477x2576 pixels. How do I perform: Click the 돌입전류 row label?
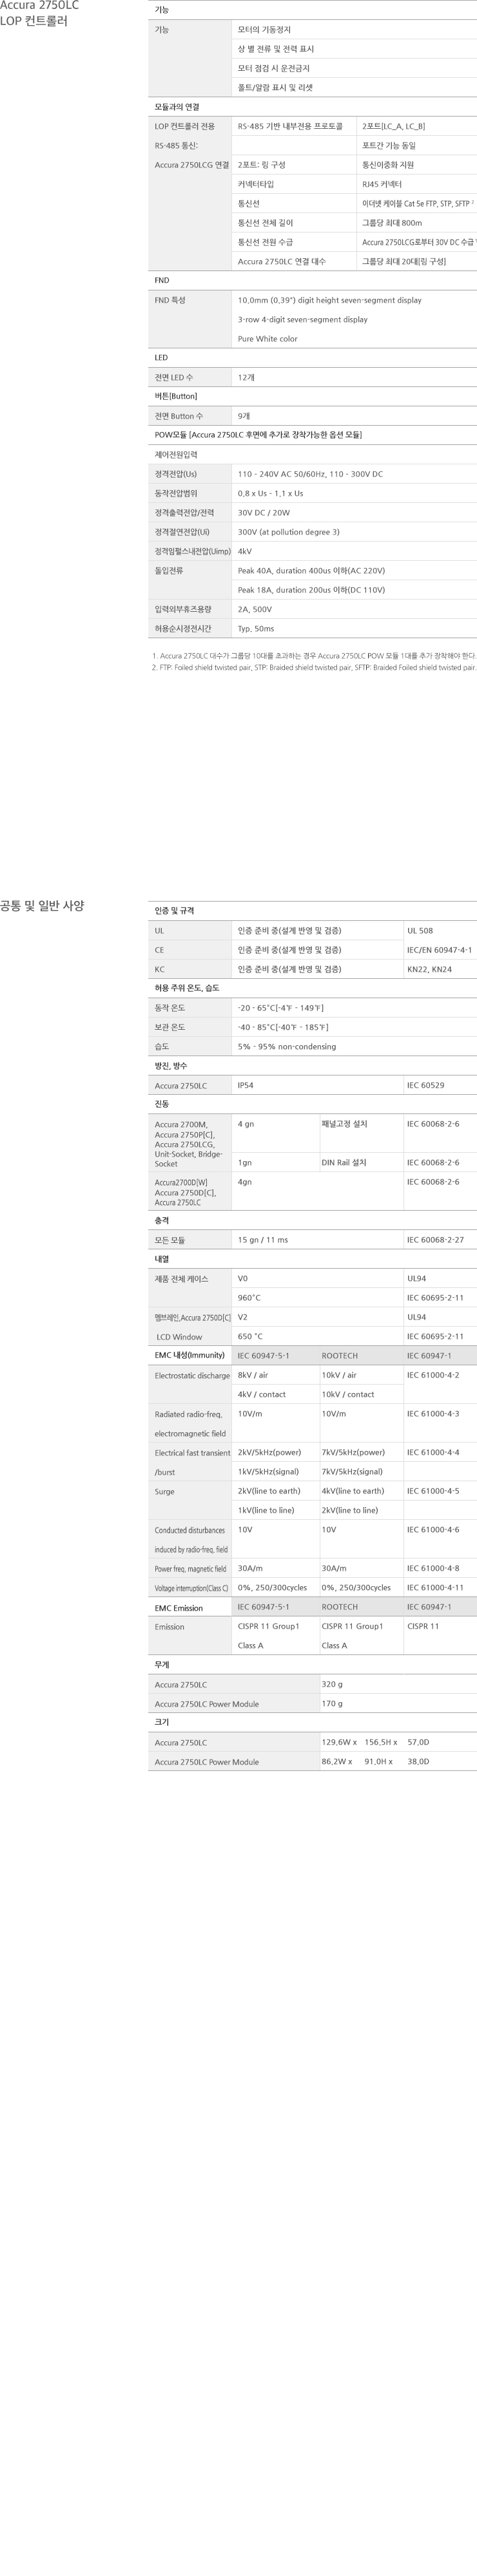click(x=169, y=571)
